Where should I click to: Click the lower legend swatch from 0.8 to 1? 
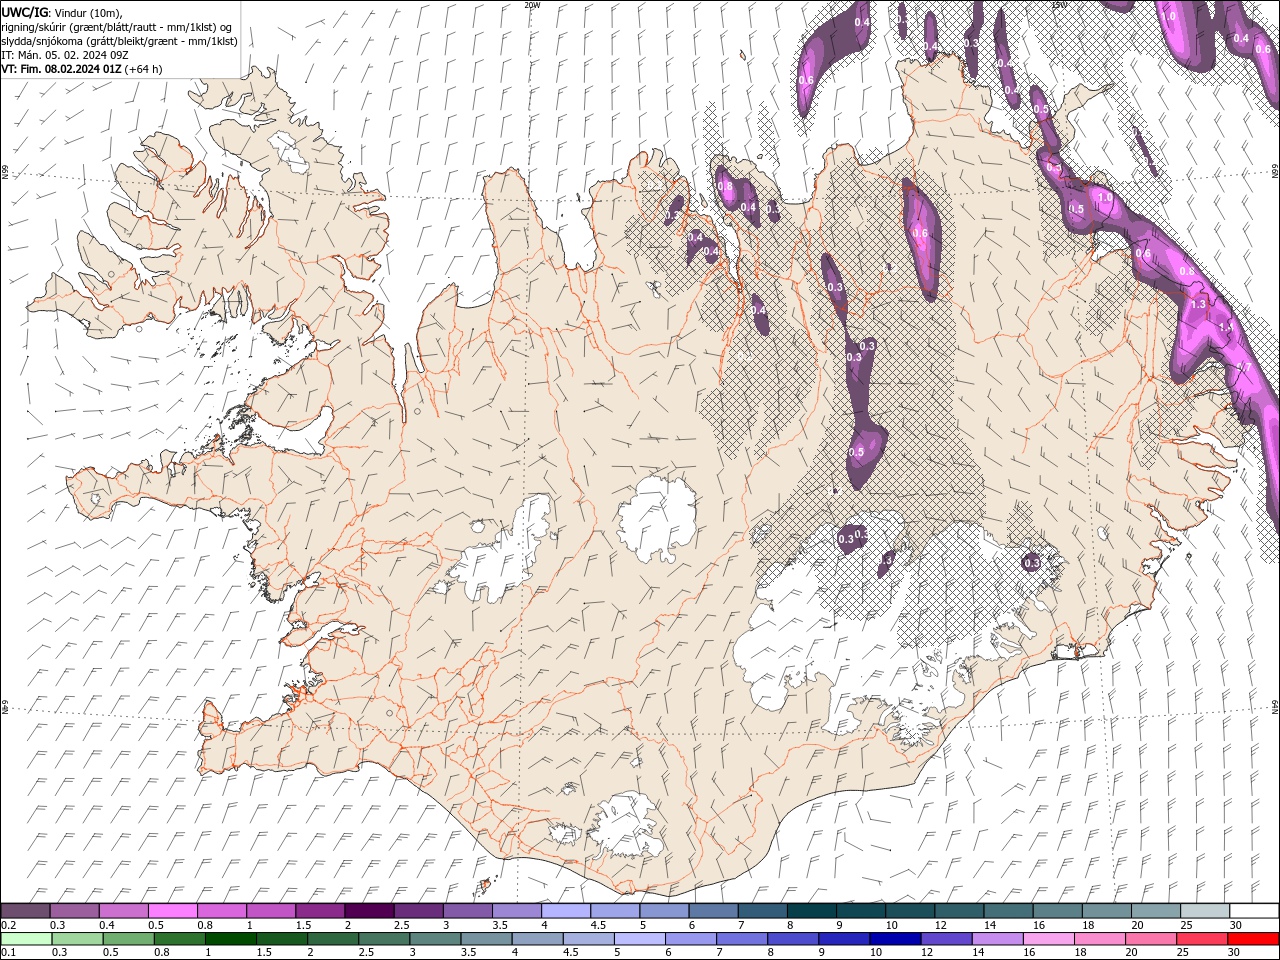coord(179,939)
